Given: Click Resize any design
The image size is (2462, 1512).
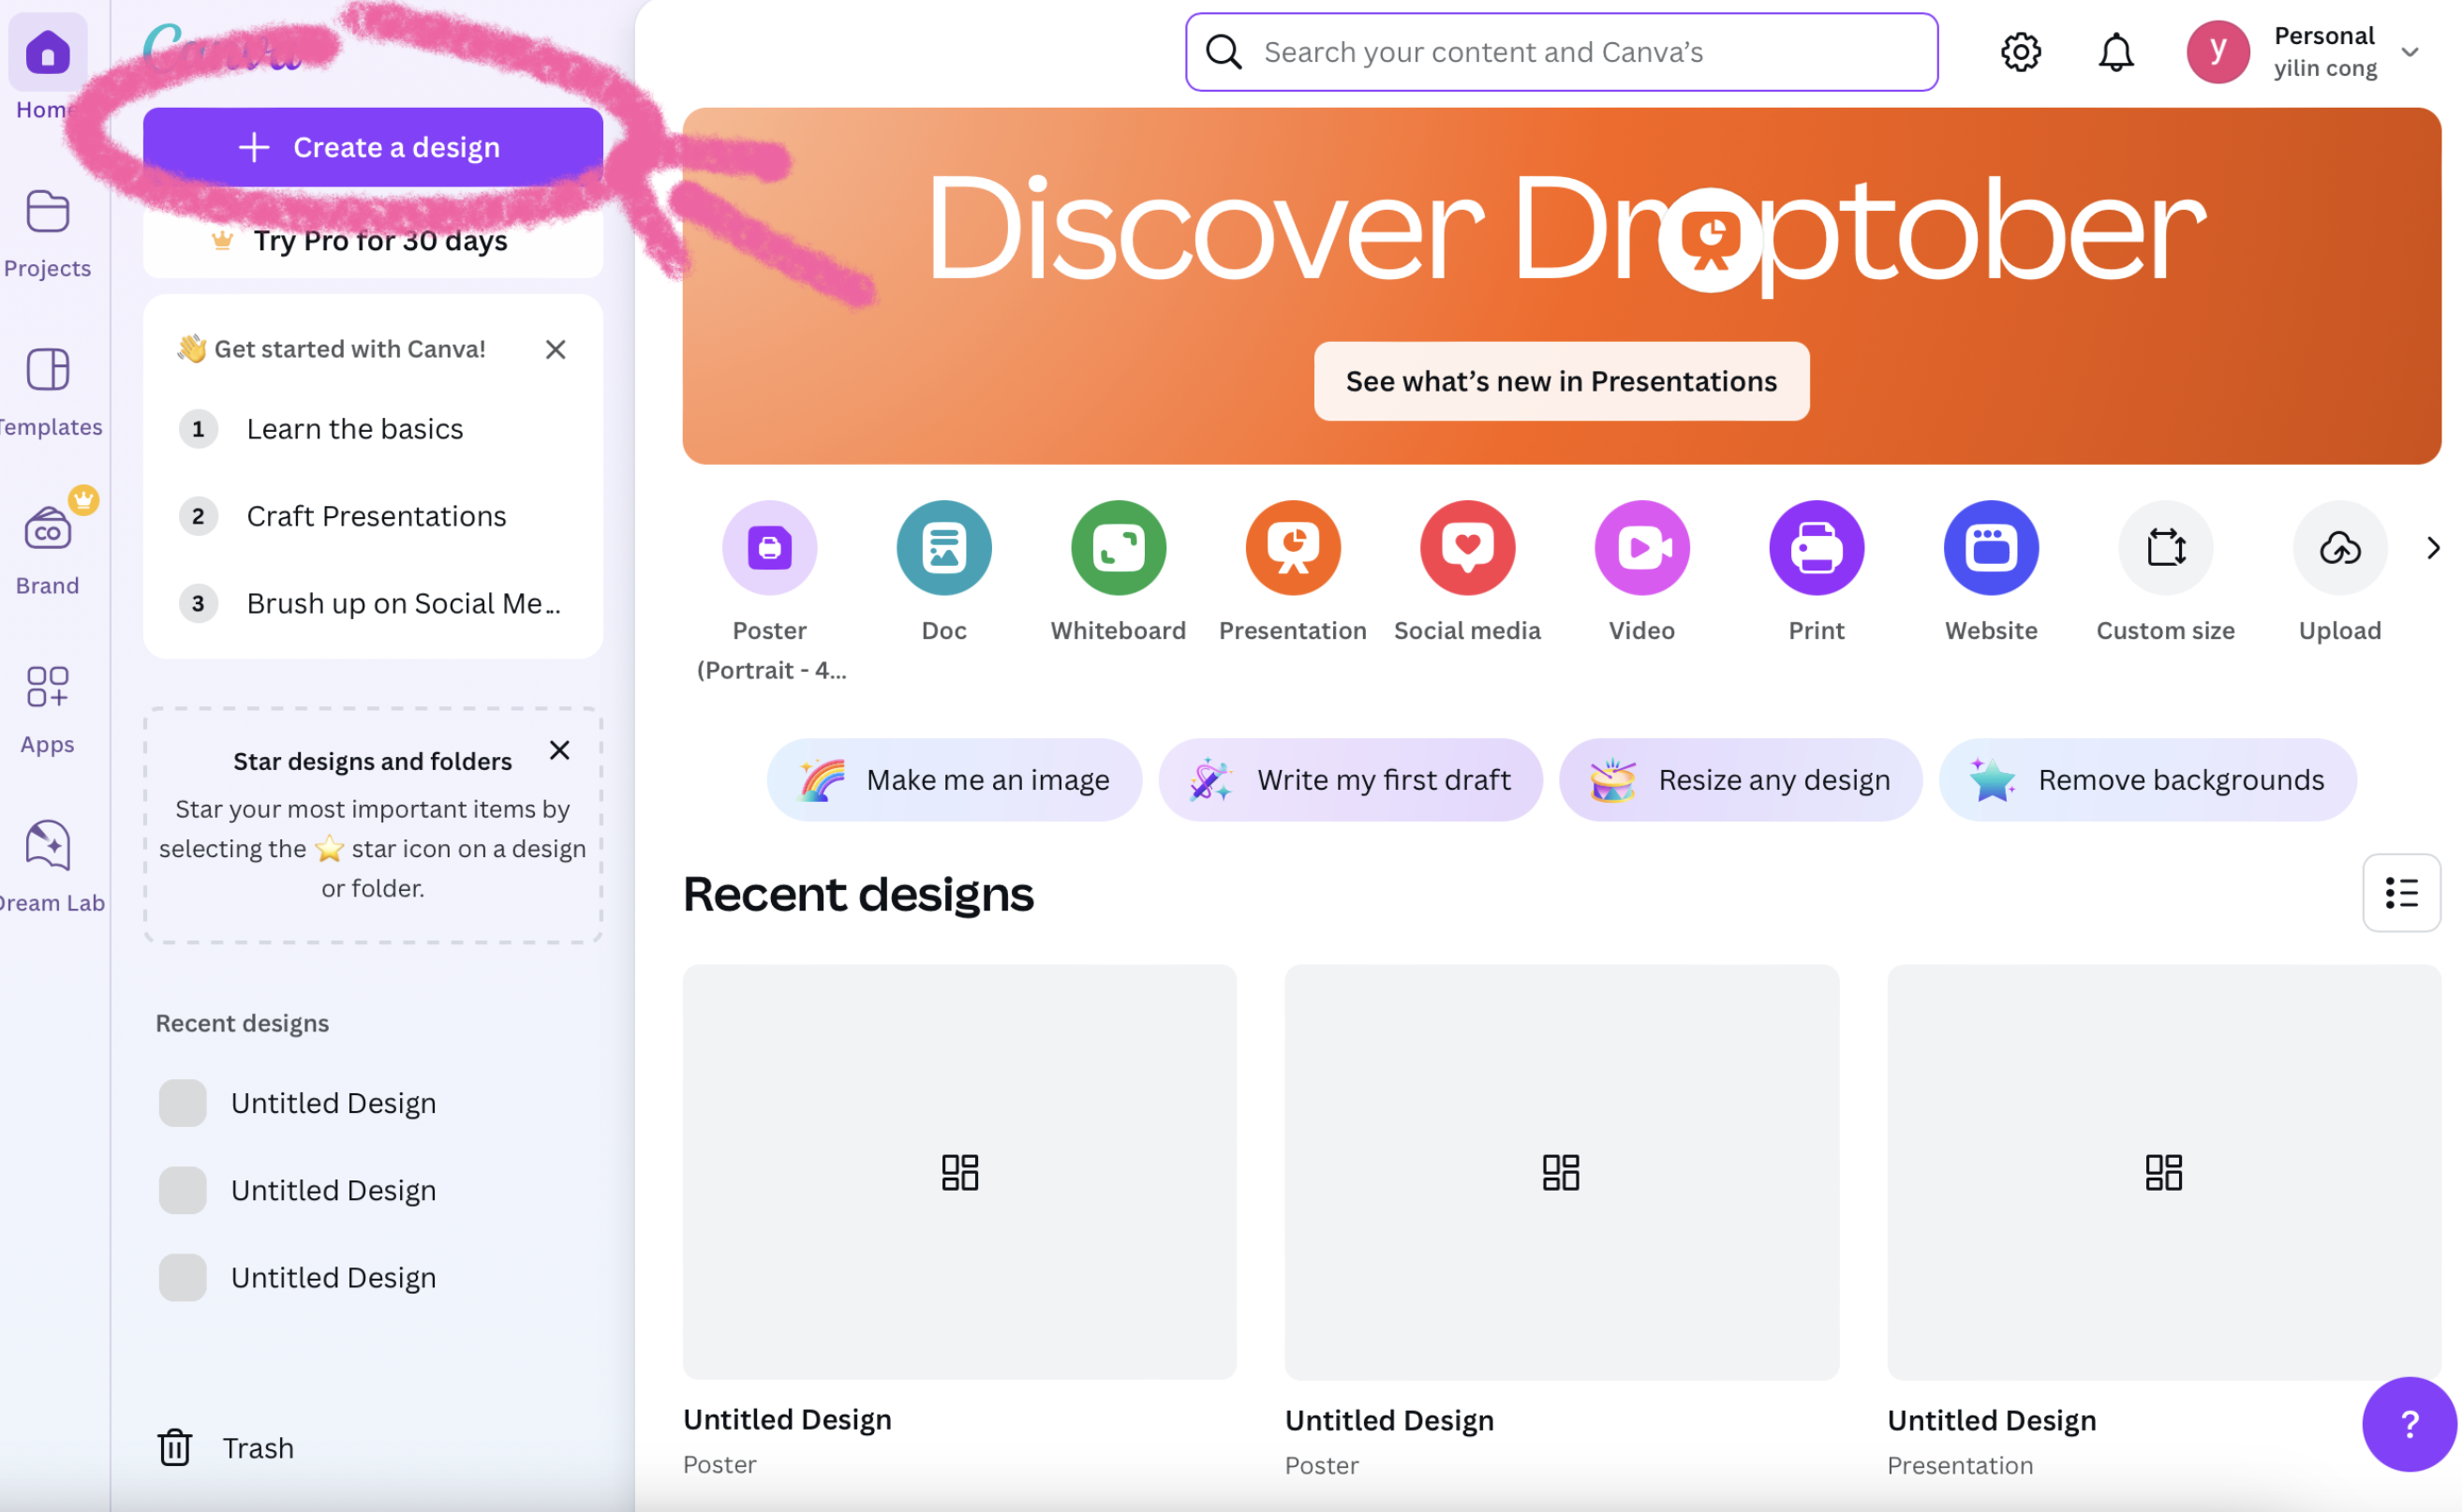Looking at the screenshot, I should tap(1740, 780).
